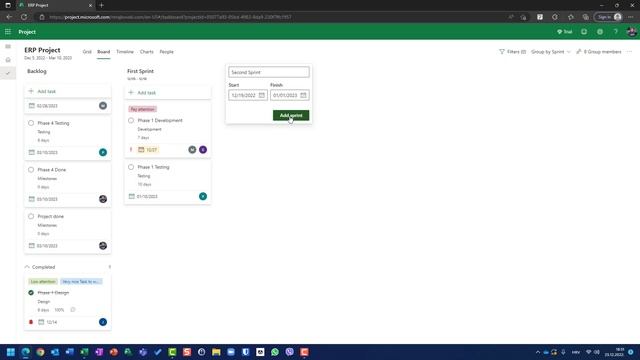Switch to the Charts tab

point(147,52)
